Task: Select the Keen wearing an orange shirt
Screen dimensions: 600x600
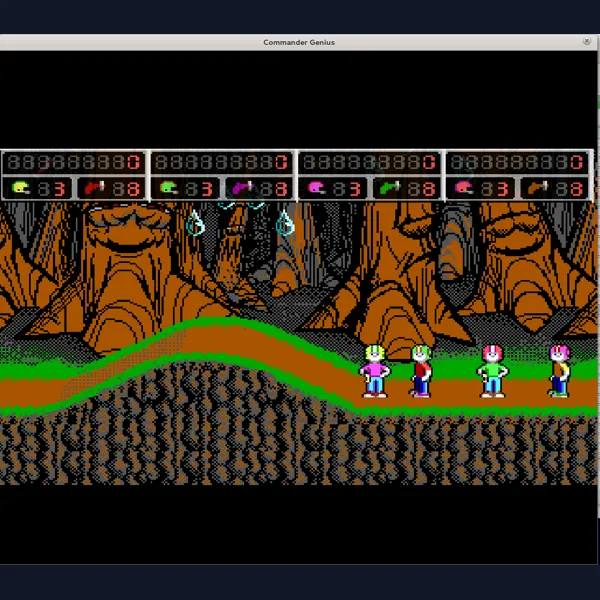Action: pos(559,371)
